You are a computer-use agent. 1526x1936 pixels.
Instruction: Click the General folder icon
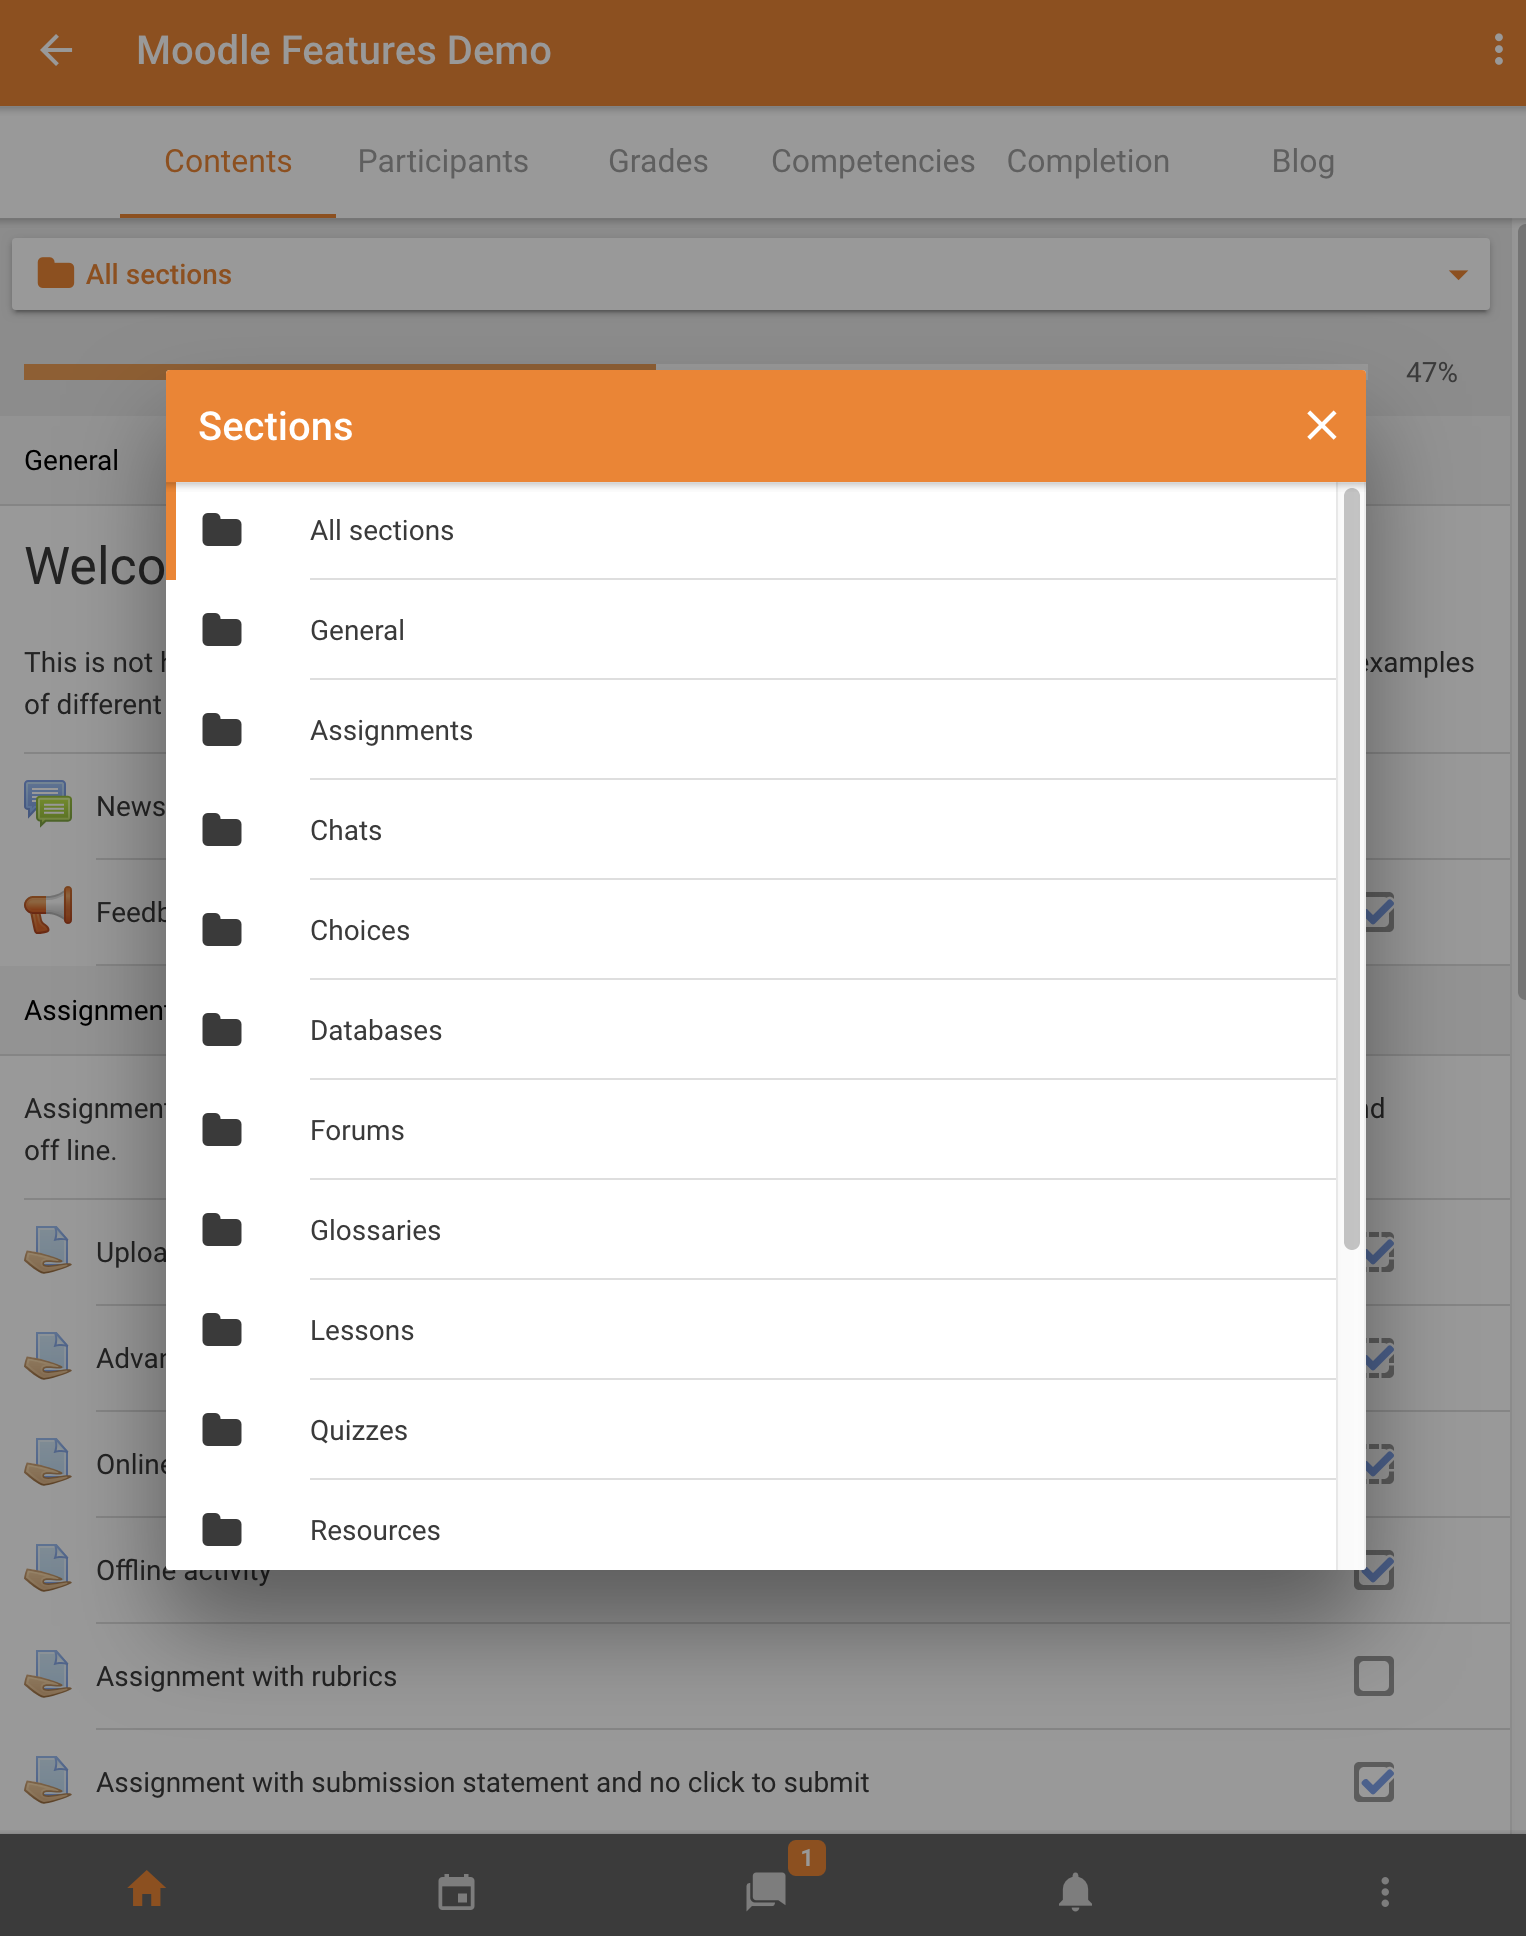(222, 630)
